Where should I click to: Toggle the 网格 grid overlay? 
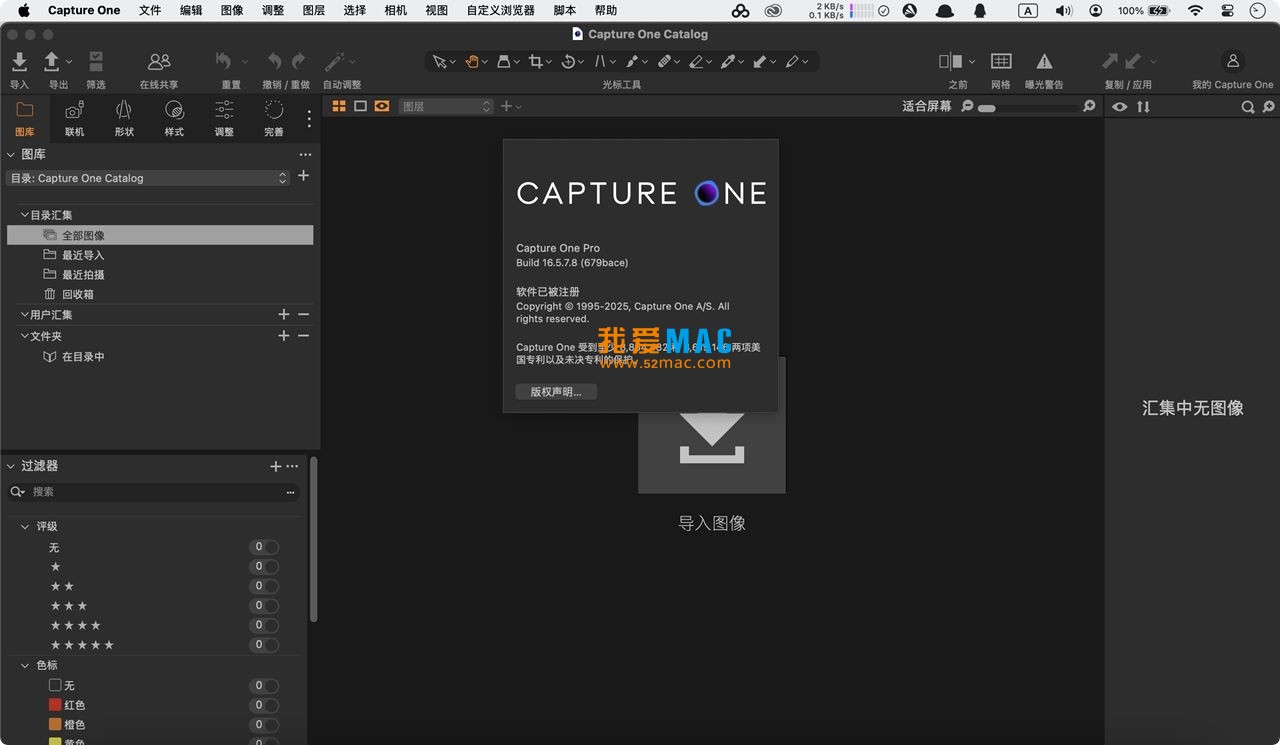tap(1001, 62)
